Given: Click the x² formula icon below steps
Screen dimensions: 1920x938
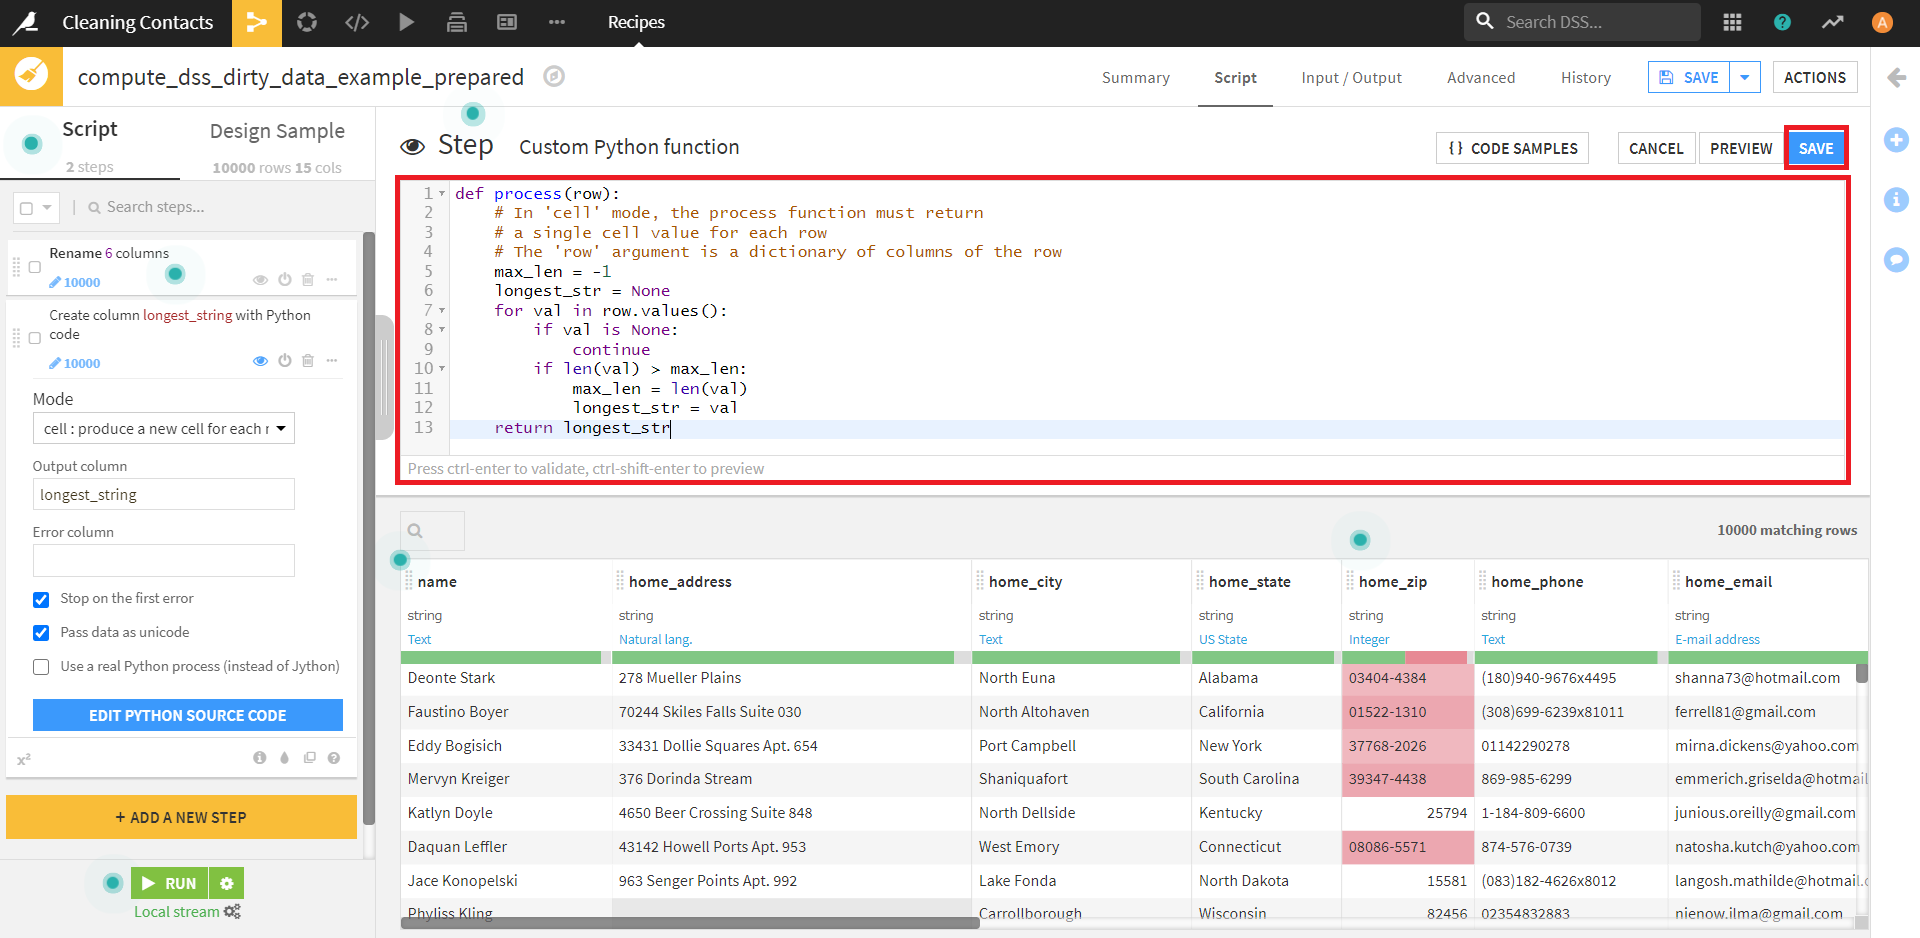Looking at the screenshot, I should (x=24, y=759).
